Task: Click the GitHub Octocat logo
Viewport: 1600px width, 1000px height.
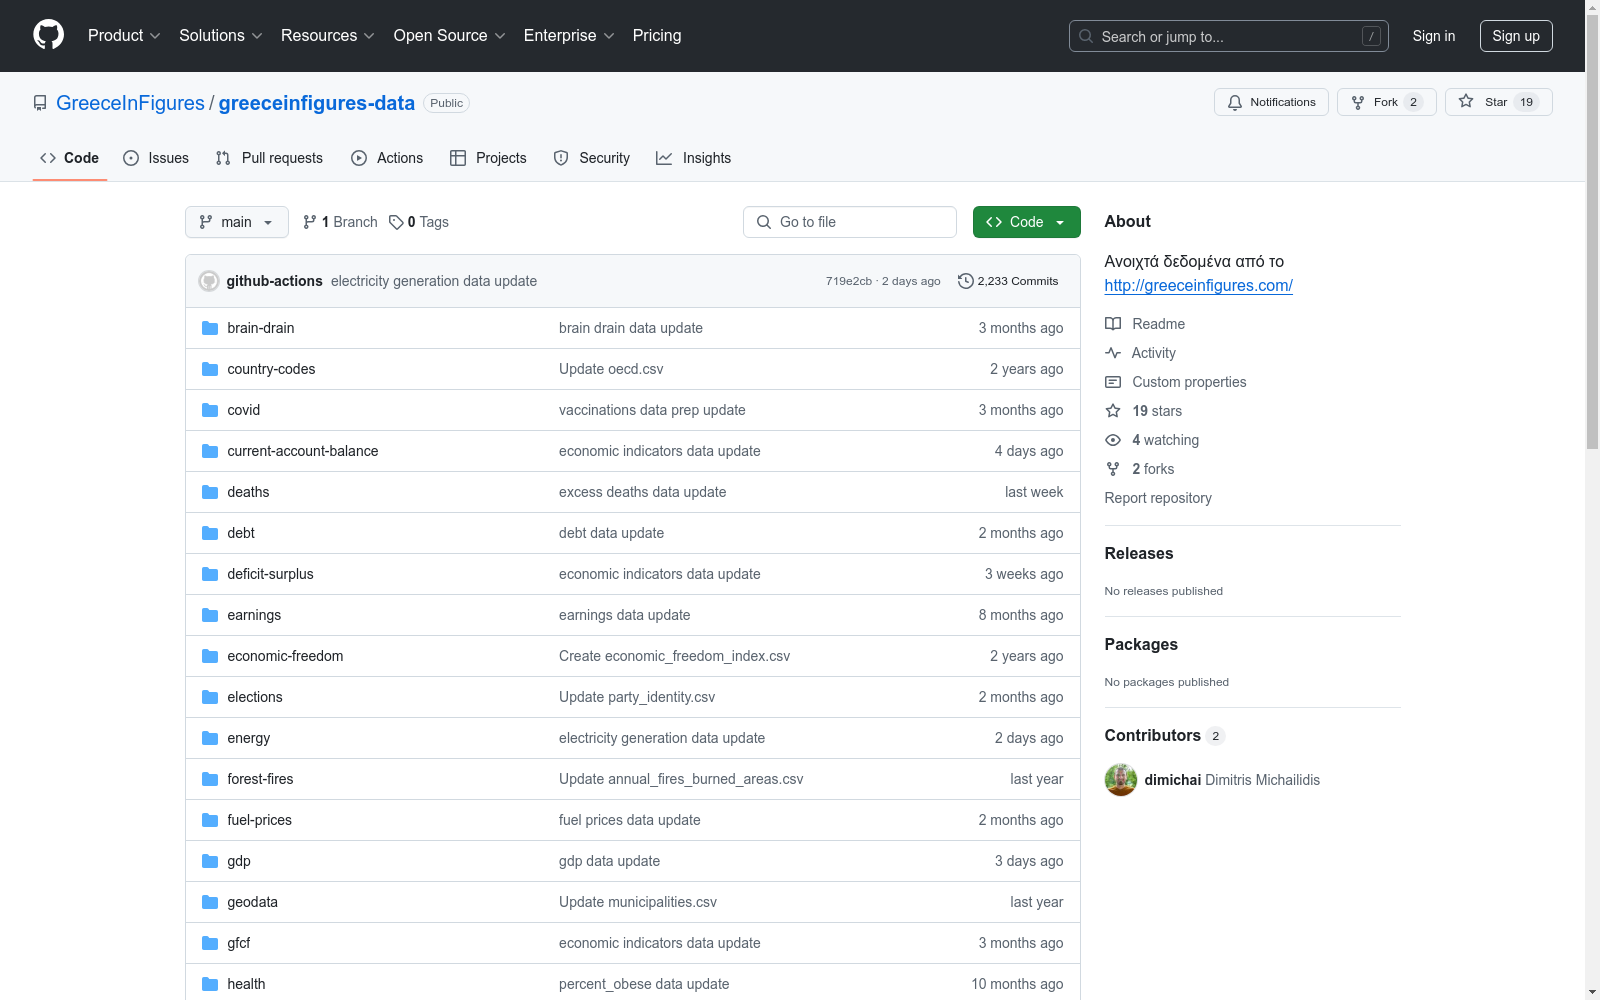Action: (x=48, y=35)
